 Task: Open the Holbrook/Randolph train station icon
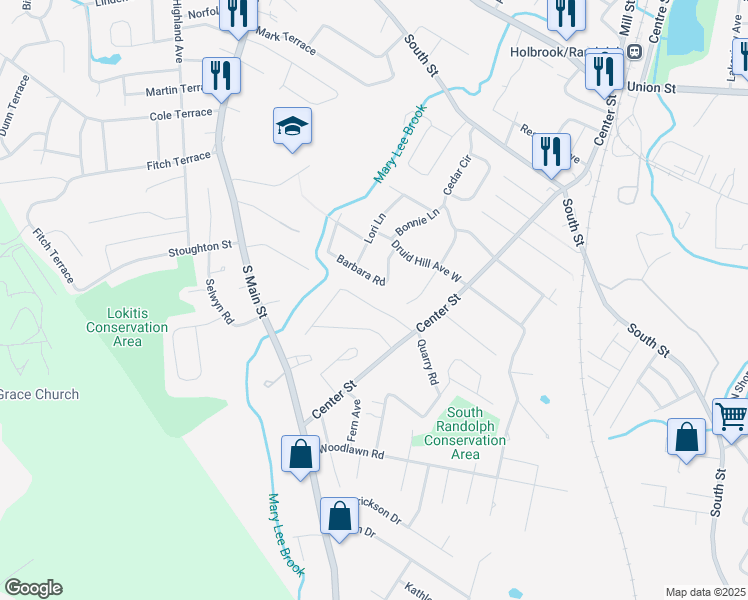[x=635, y=51]
